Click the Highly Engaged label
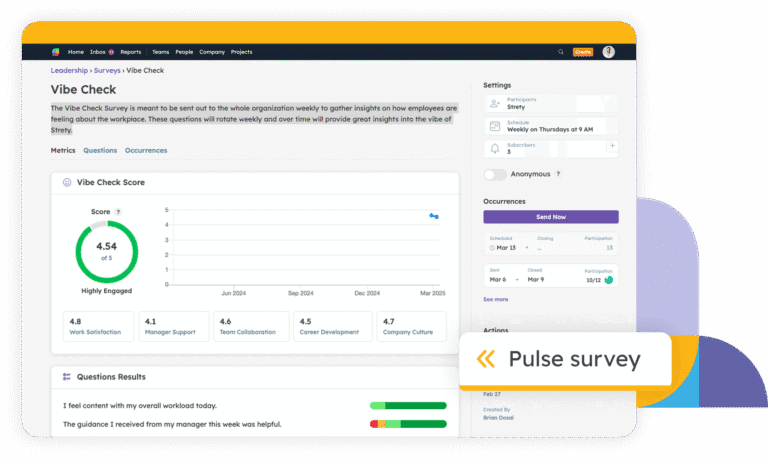 pyautogui.click(x=107, y=291)
